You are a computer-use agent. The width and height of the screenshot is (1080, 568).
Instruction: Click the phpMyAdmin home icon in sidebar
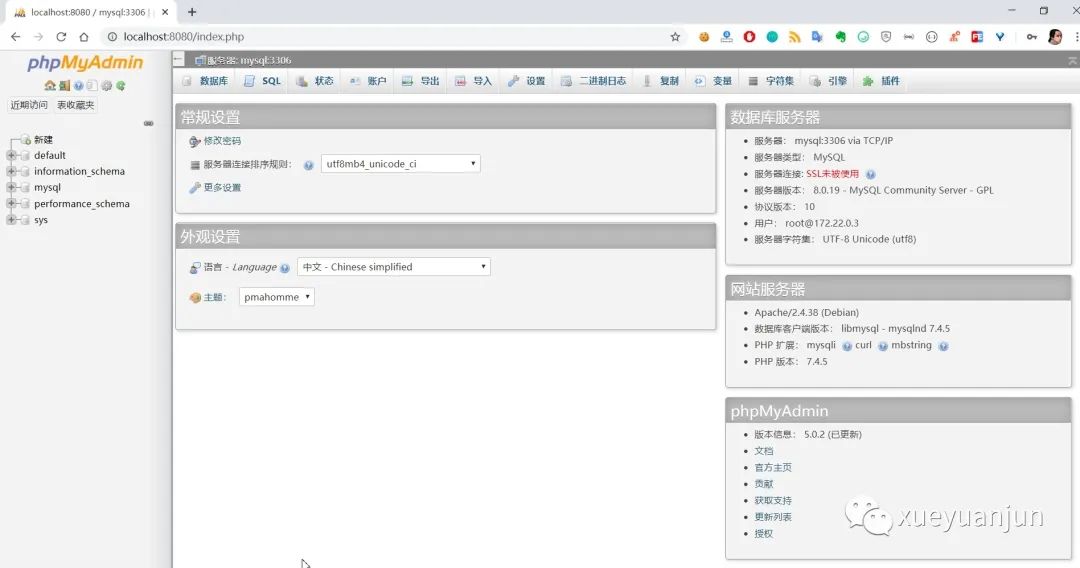click(x=50, y=86)
